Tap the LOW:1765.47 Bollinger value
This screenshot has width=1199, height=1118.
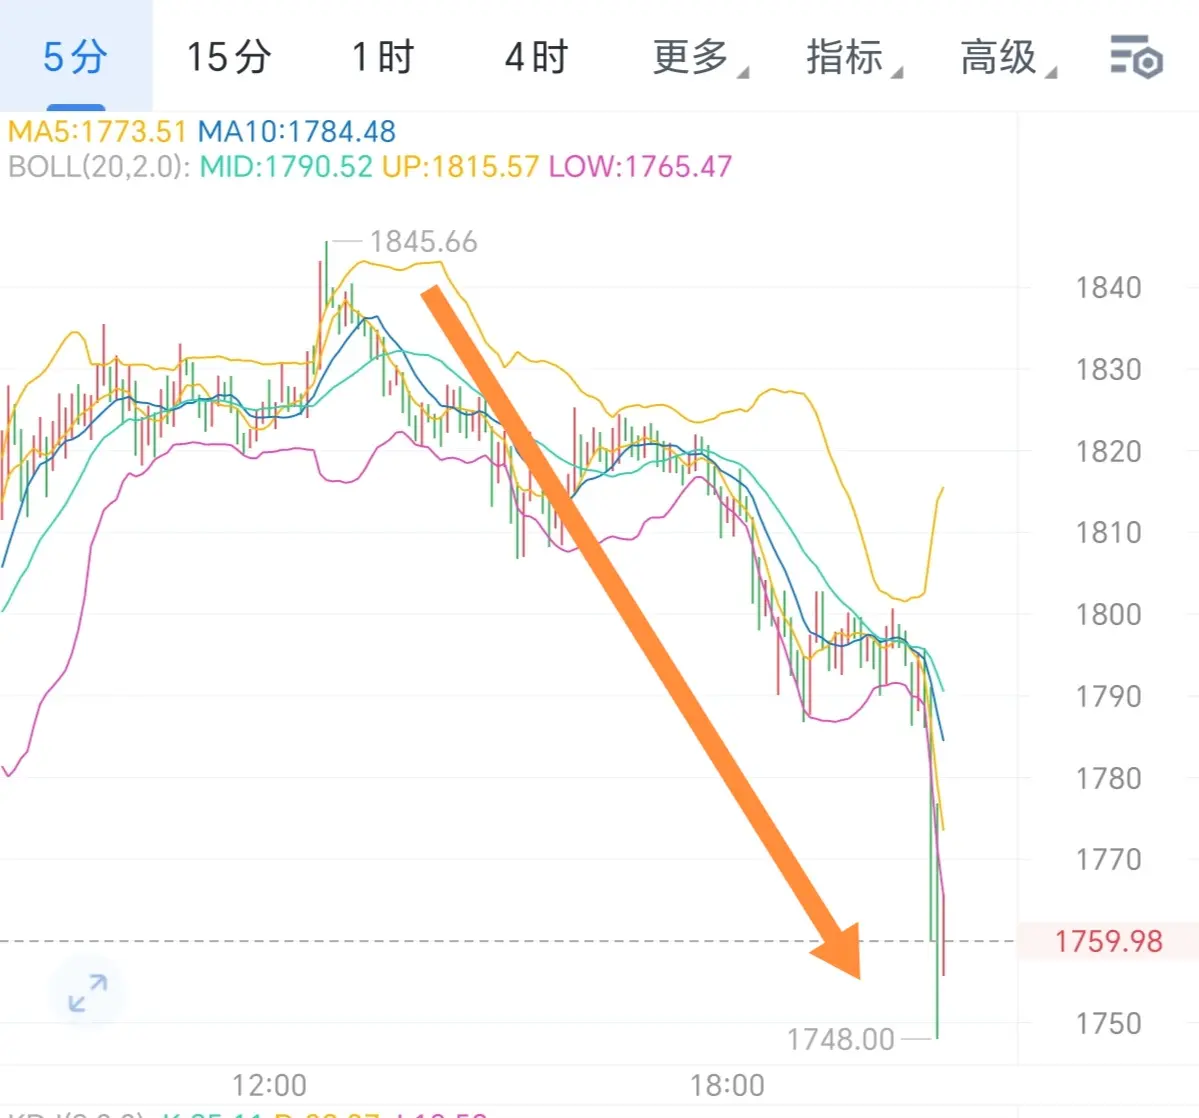[641, 166]
